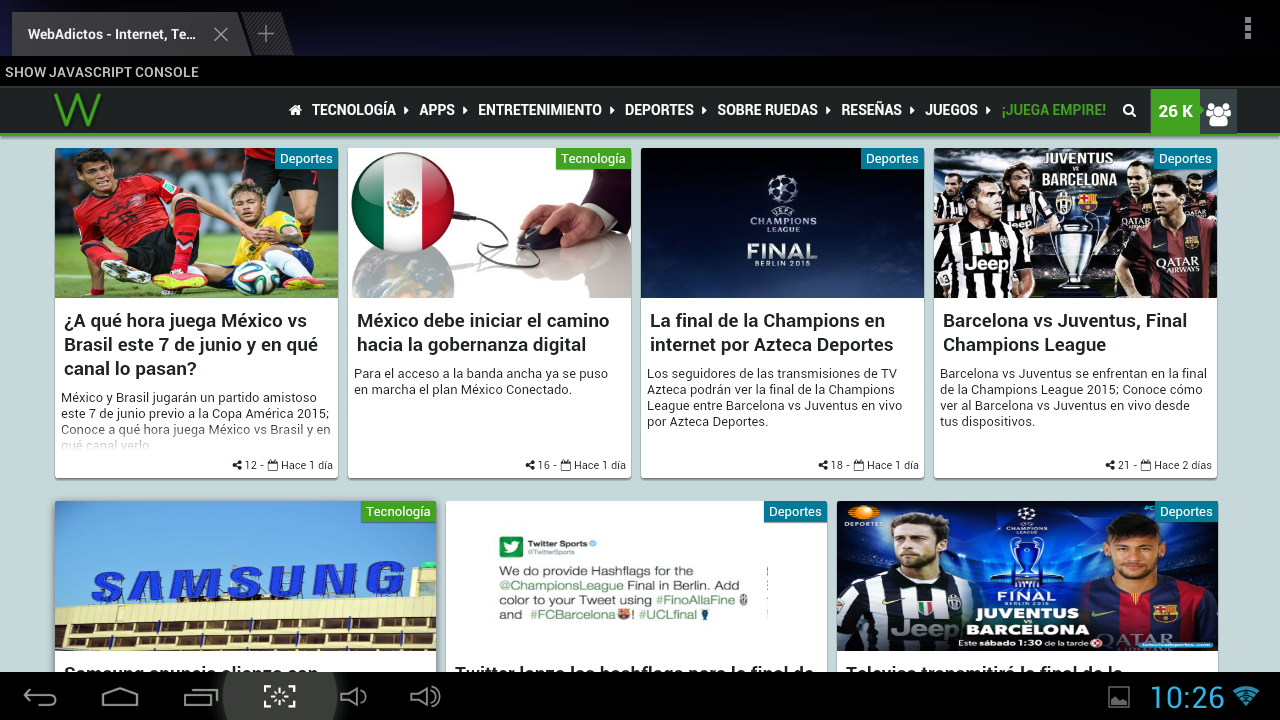The image size is (1280, 720).
Task: Open headline about México vs Brasil 7 de junio
Action: click(x=191, y=345)
